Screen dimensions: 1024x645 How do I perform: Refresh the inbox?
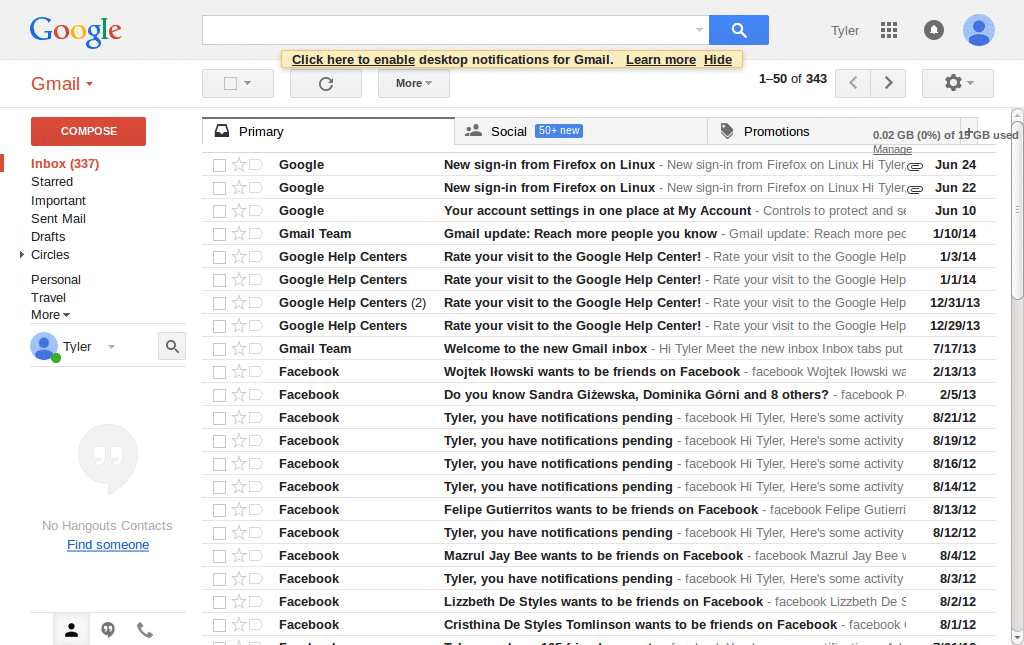point(326,84)
